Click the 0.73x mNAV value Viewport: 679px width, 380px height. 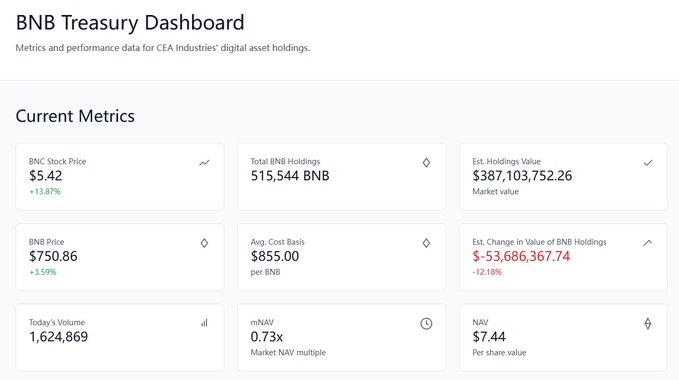267,337
